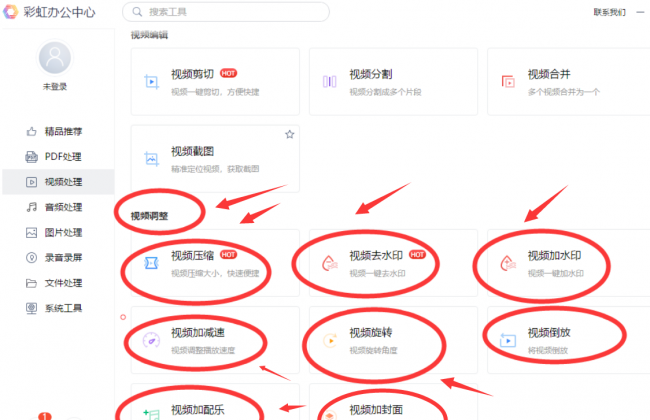Click the 精准定位视频,获取截图 description
This screenshot has height=420, width=650.
click(215, 169)
